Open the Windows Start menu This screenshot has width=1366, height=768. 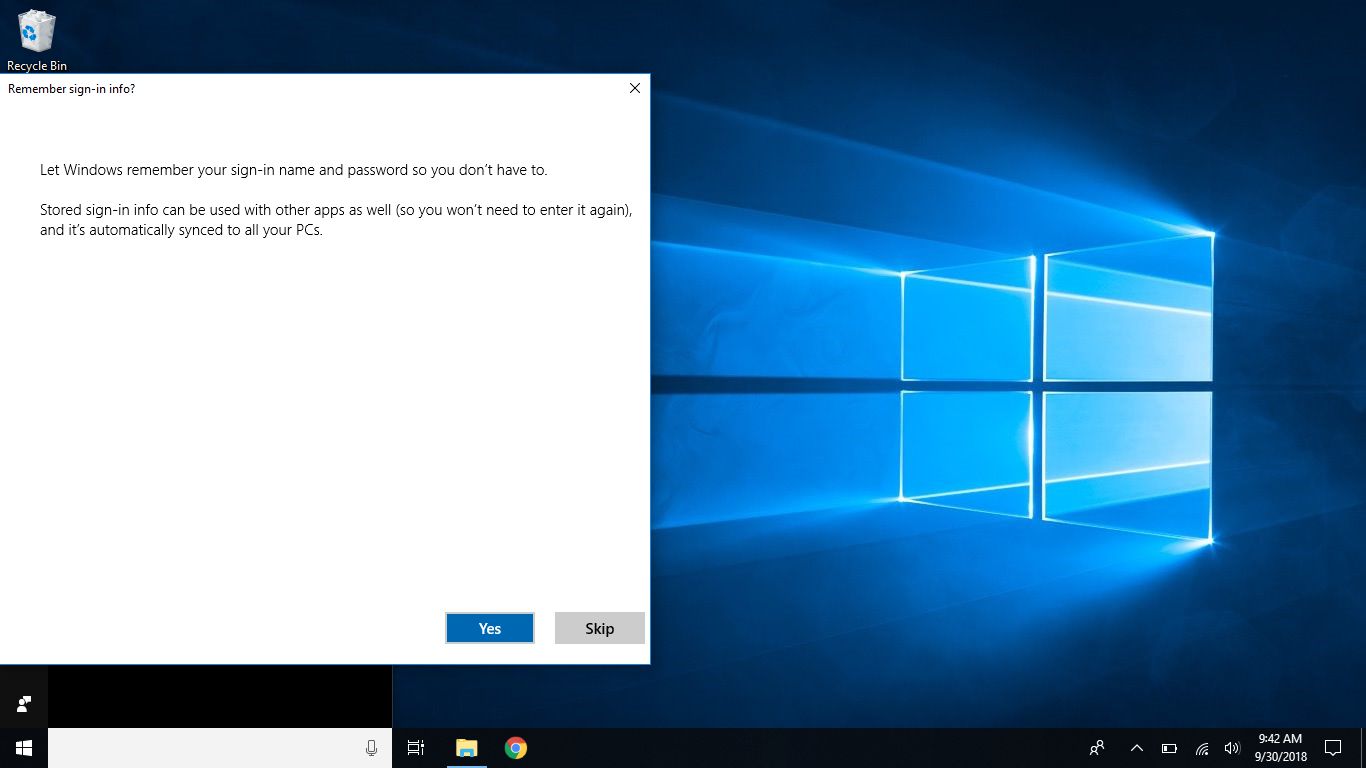coord(24,748)
